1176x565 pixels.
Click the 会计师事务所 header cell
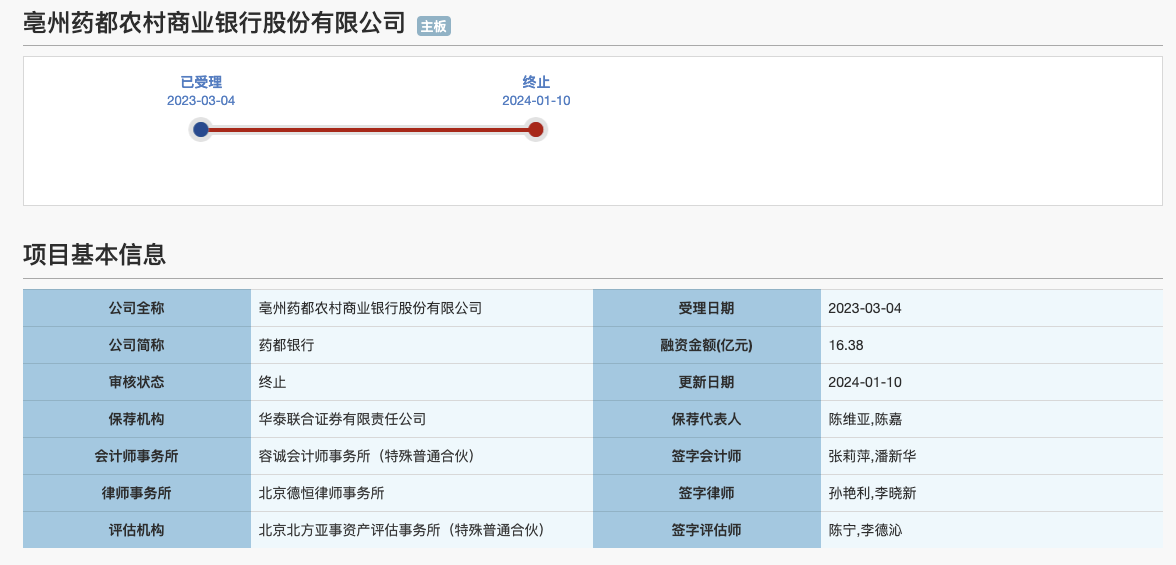(x=136, y=456)
